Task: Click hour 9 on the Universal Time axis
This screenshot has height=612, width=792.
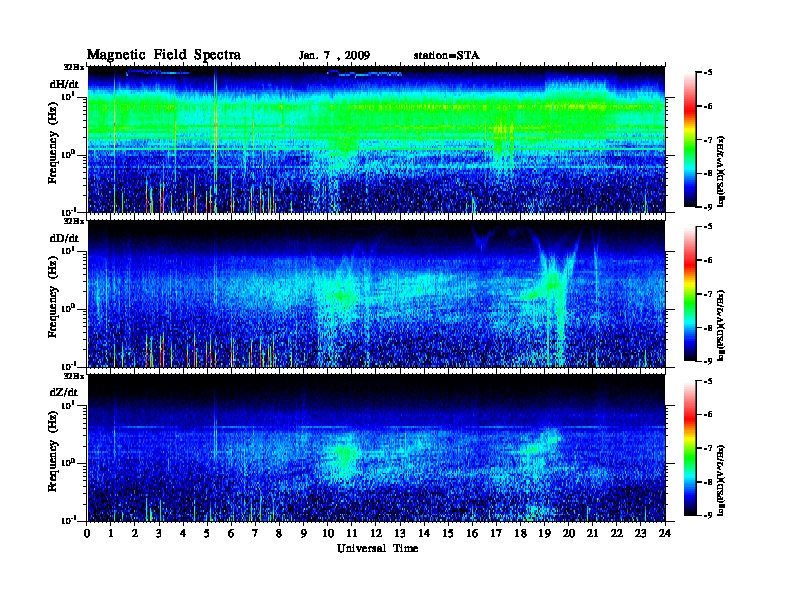Action: tap(304, 533)
